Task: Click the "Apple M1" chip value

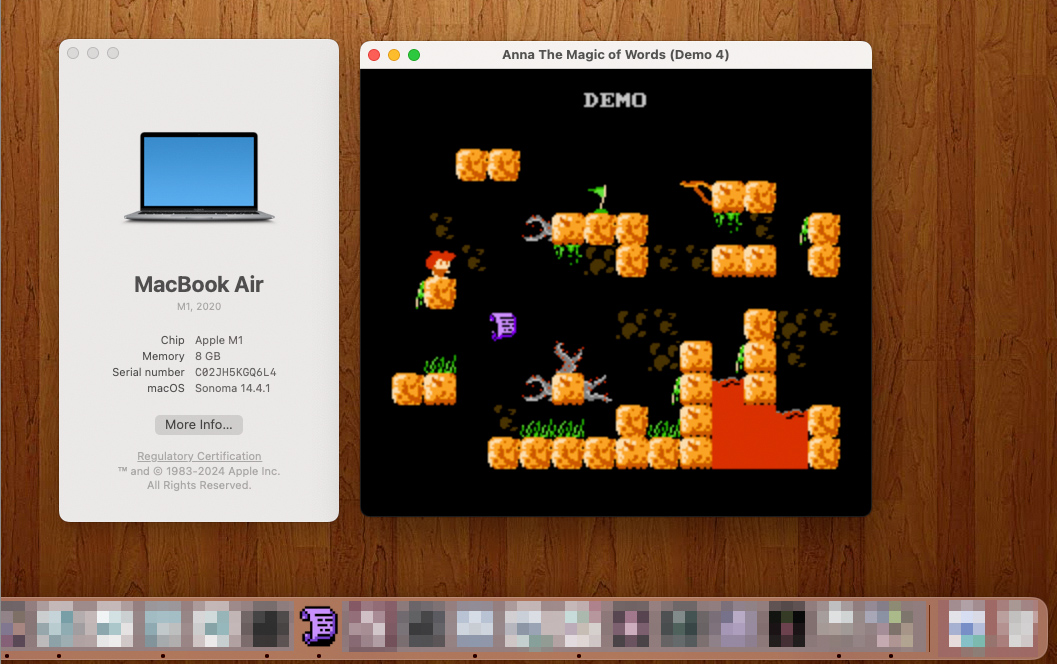Action: coord(219,340)
